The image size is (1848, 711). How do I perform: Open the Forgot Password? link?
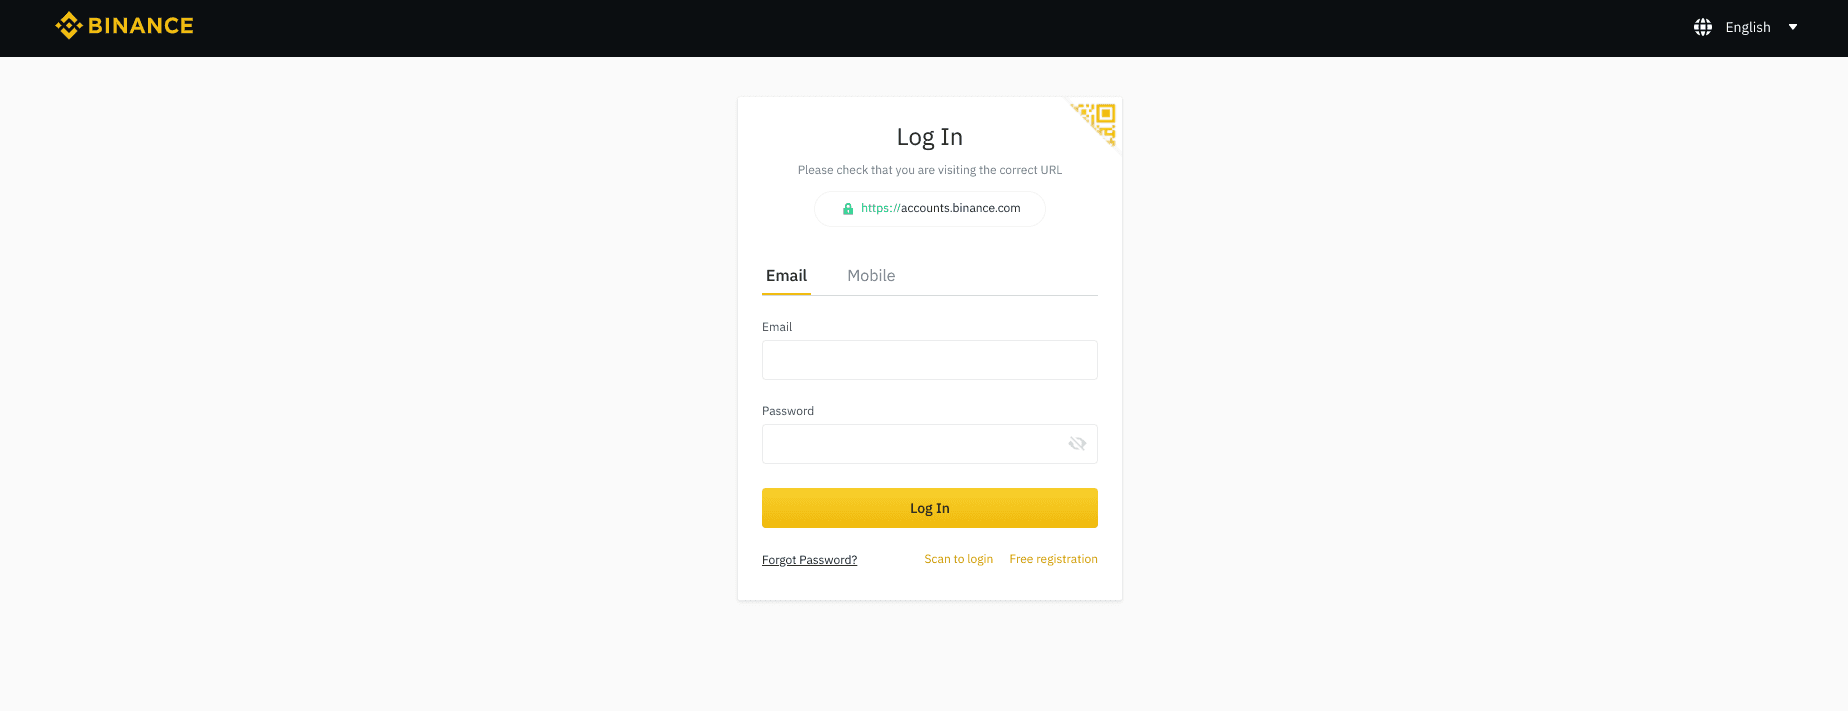click(x=809, y=560)
